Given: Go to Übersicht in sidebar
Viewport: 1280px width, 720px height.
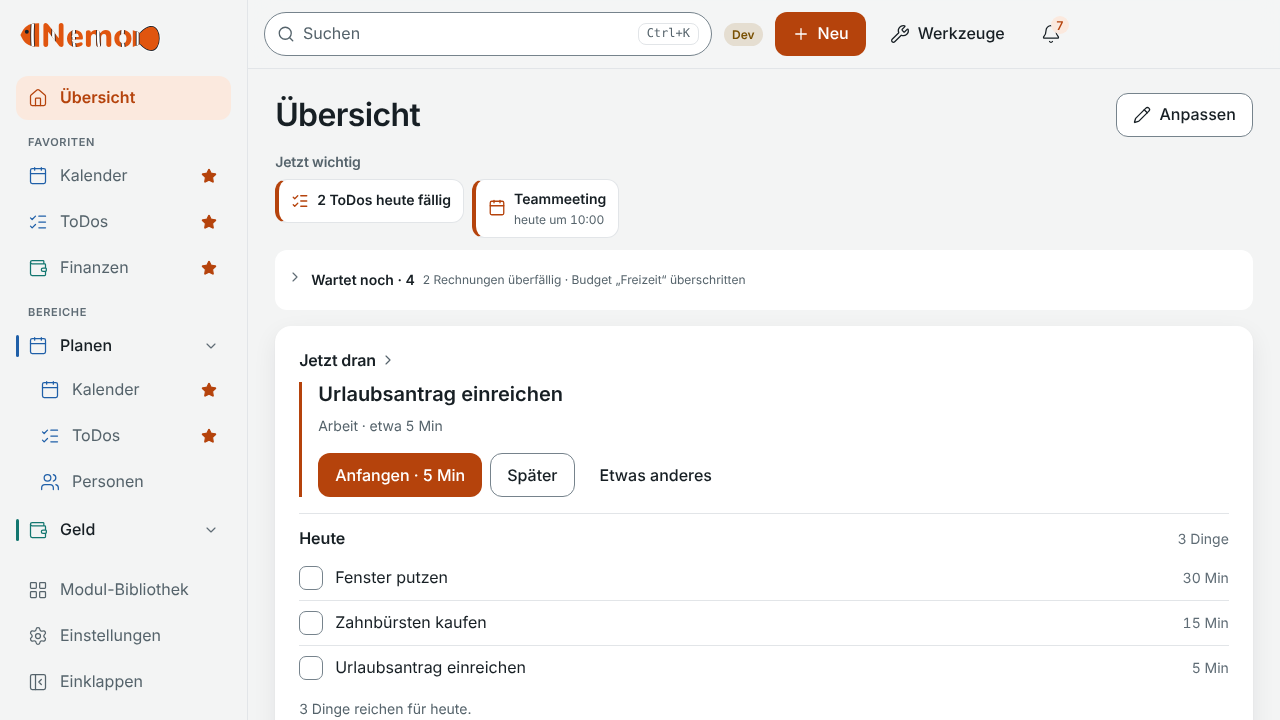Looking at the screenshot, I should (x=123, y=98).
